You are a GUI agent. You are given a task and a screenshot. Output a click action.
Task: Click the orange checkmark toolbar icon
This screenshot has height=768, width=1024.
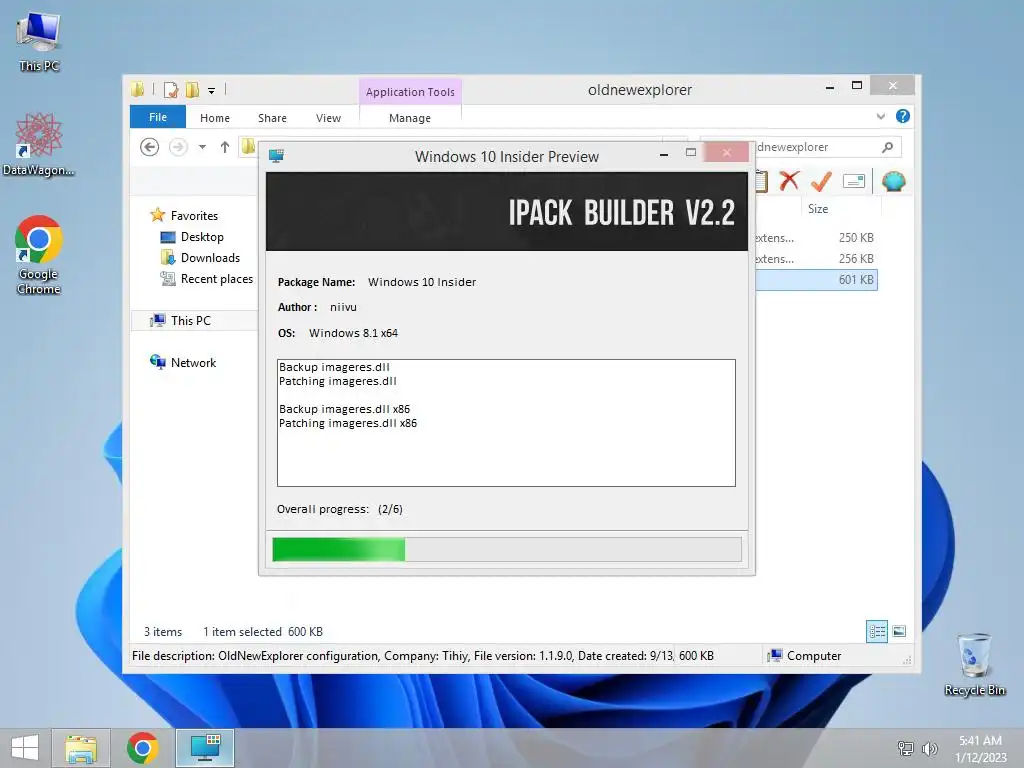click(x=821, y=181)
